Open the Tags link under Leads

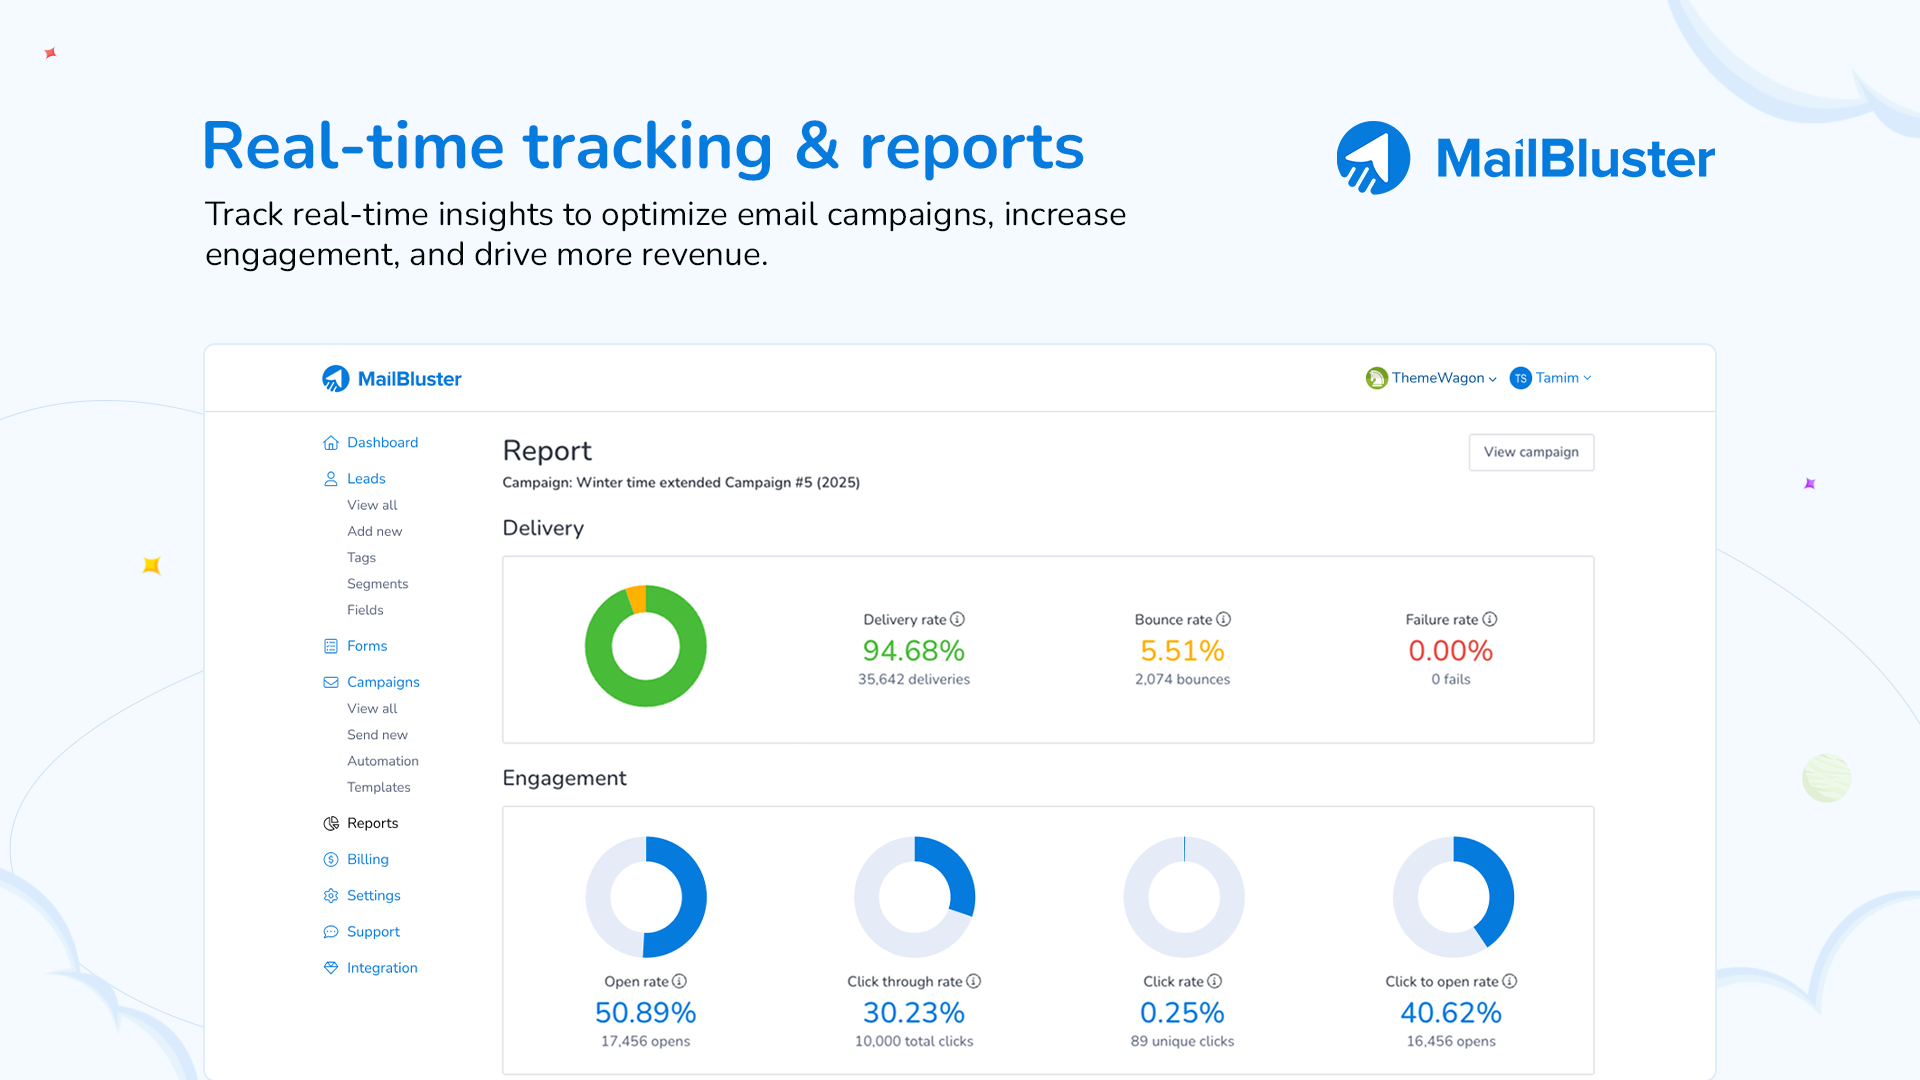[x=361, y=557]
